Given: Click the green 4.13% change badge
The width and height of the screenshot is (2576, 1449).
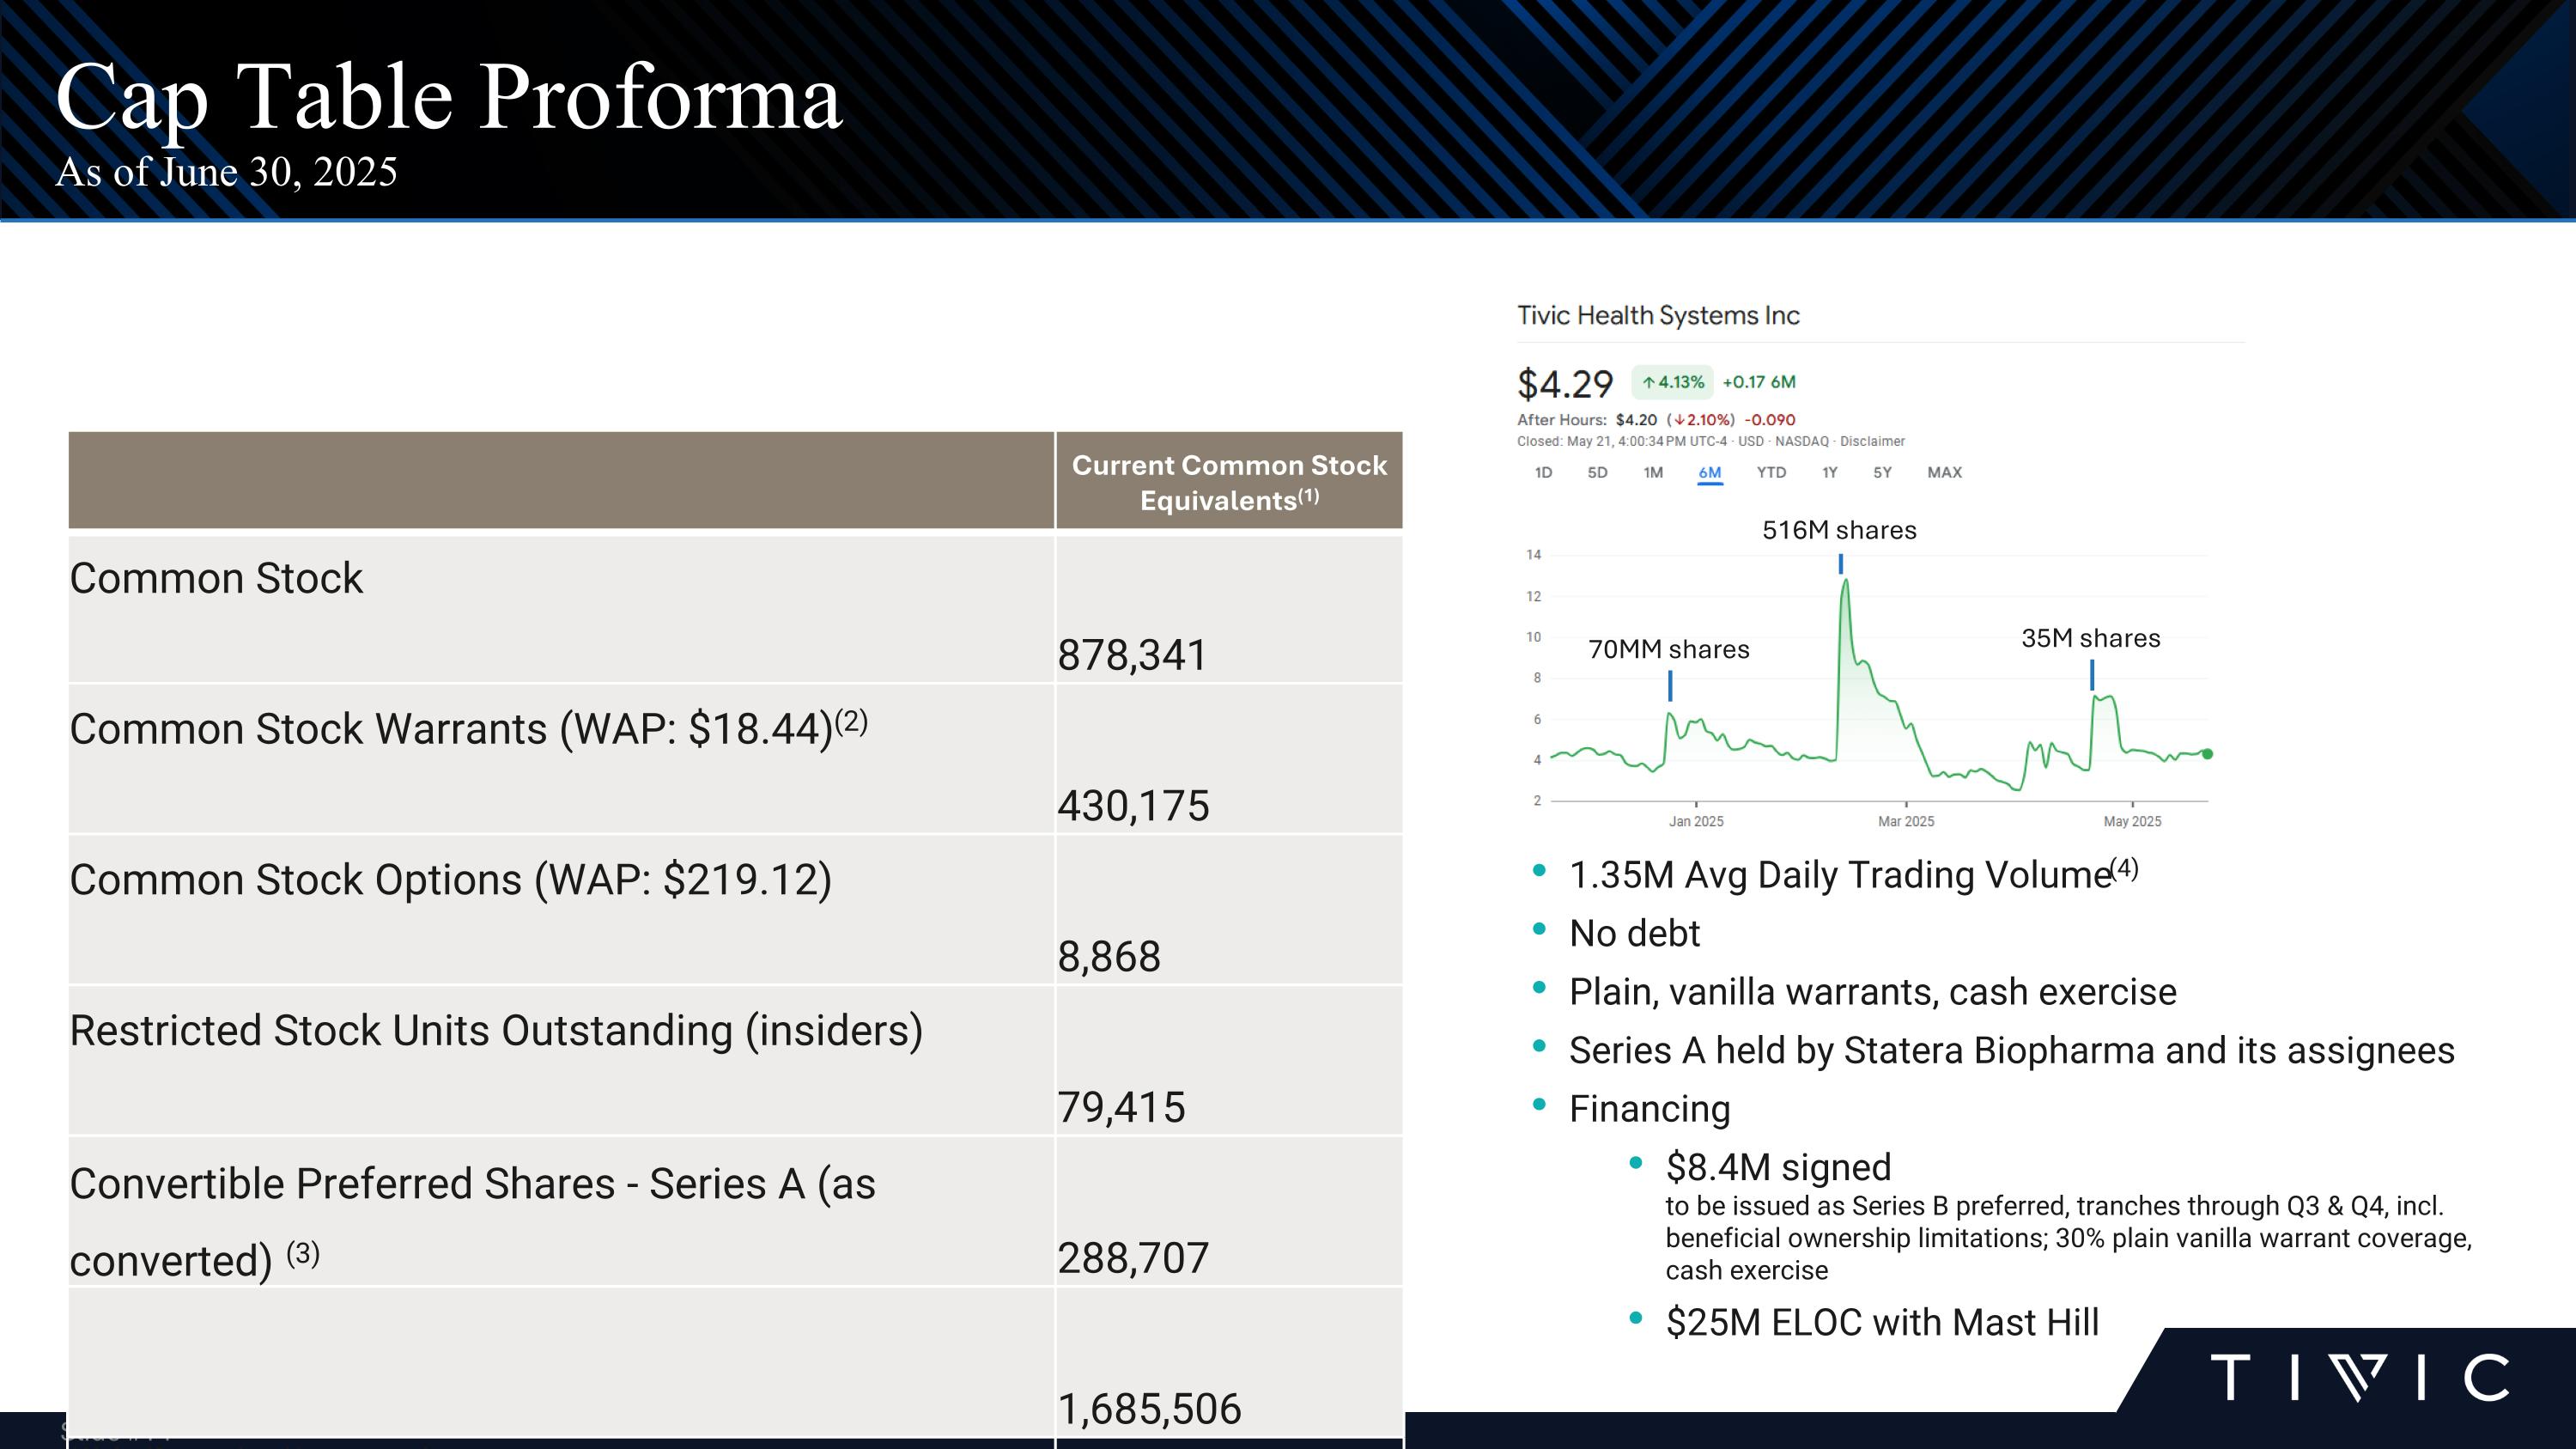Looking at the screenshot, I should [x=1673, y=382].
